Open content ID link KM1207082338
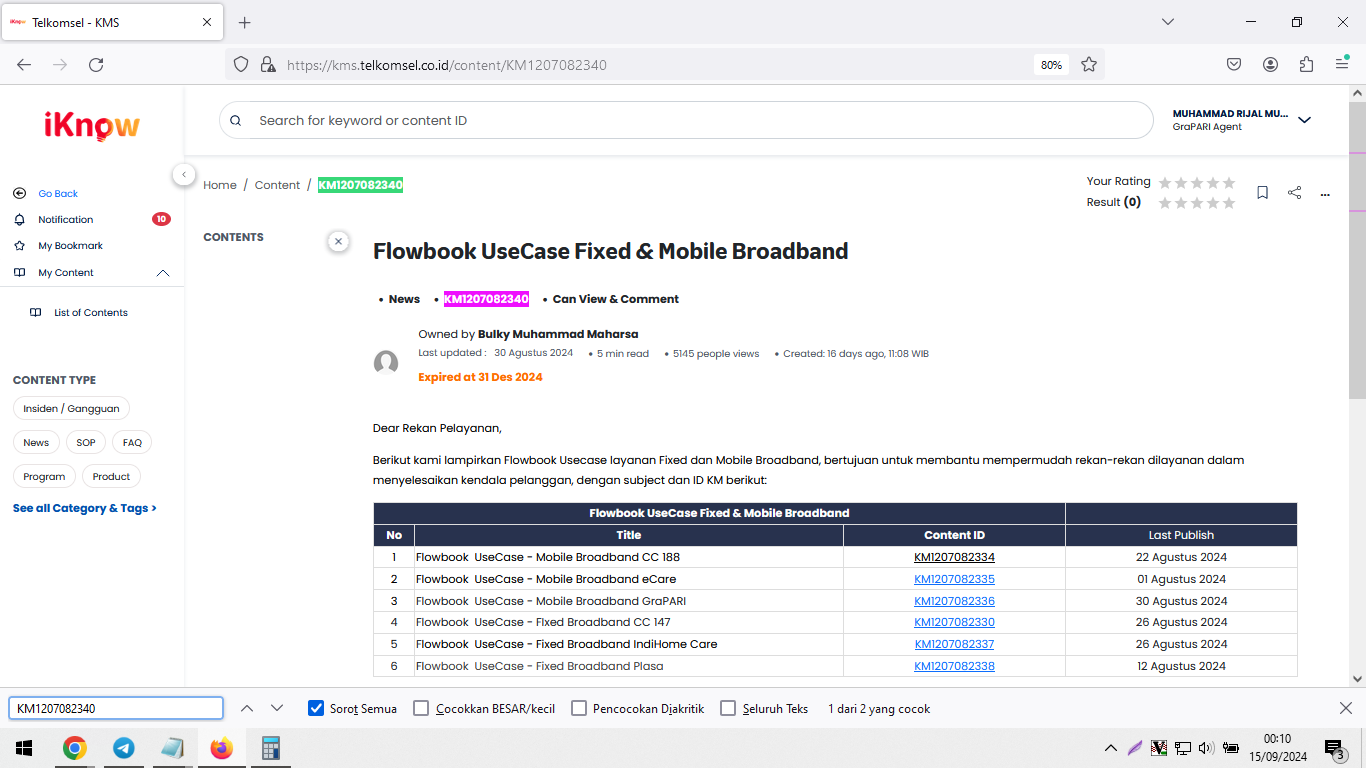Screen dimensions: 1366x768 pyautogui.click(x=954, y=666)
